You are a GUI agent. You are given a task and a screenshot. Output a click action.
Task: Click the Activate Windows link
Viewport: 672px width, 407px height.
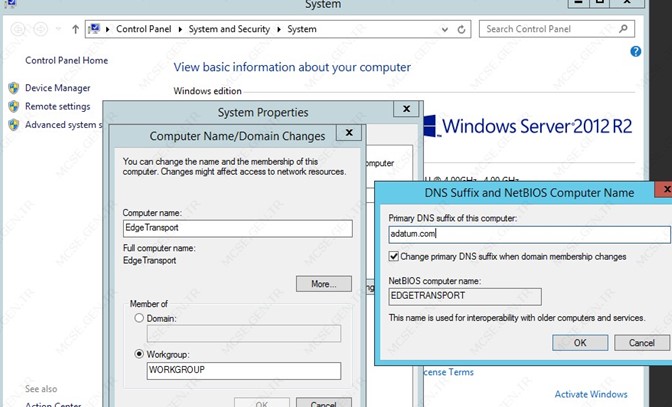[x=591, y=394]
